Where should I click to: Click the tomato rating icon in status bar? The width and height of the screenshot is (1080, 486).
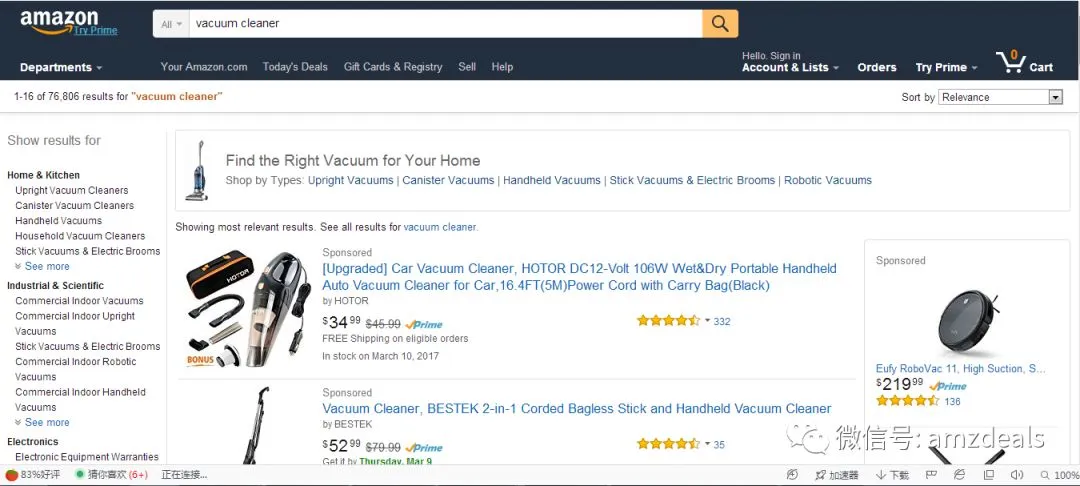[x=12, y=474]
